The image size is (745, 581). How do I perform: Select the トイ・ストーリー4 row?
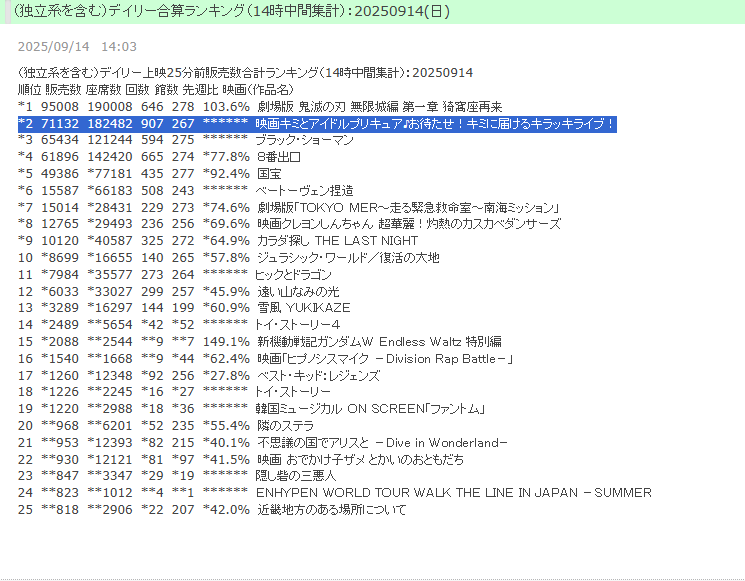tap(179, 325)
